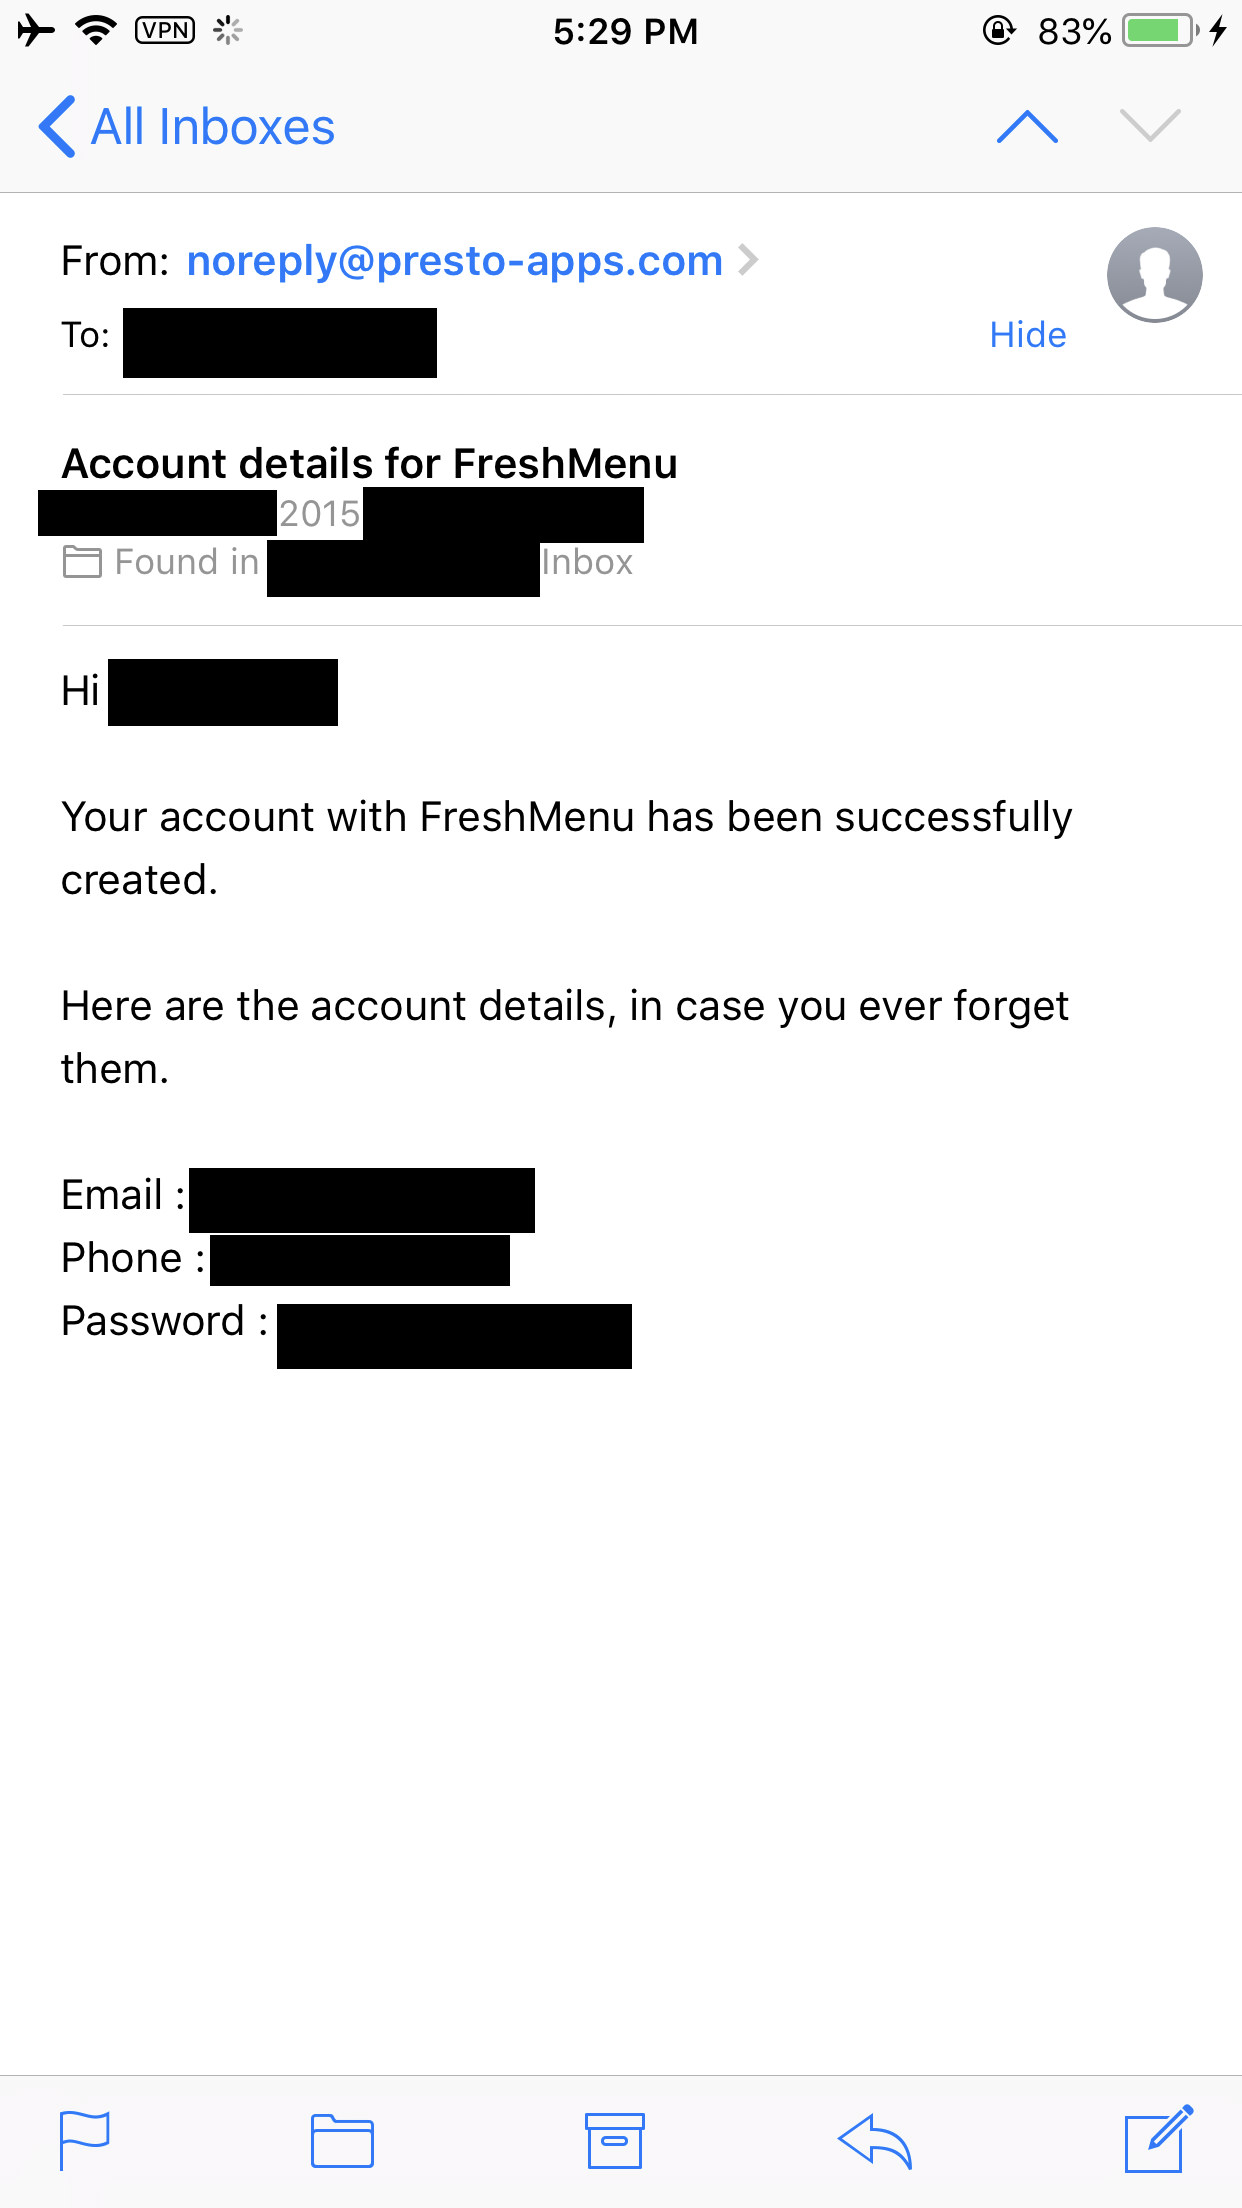
Task: Tap the redacted recipient in the To field
Action: [x=280, y=343]
